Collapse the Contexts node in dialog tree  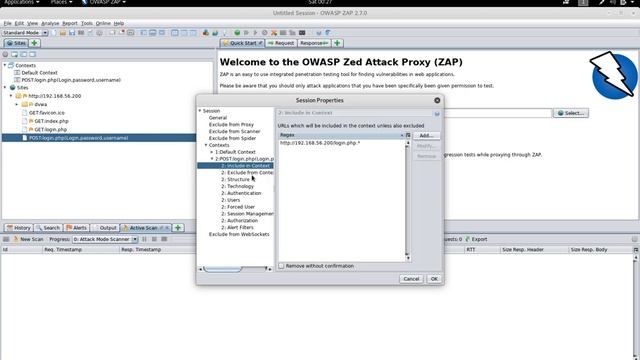pos(206,145)
